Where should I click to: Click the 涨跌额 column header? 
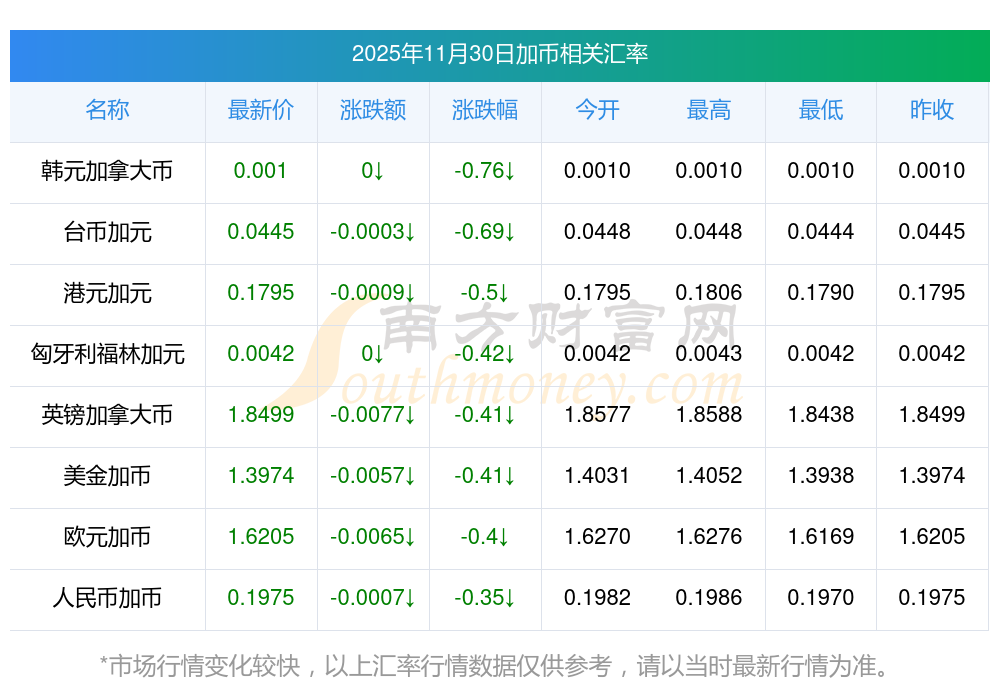pyautogui.click(x=373, y=110)
